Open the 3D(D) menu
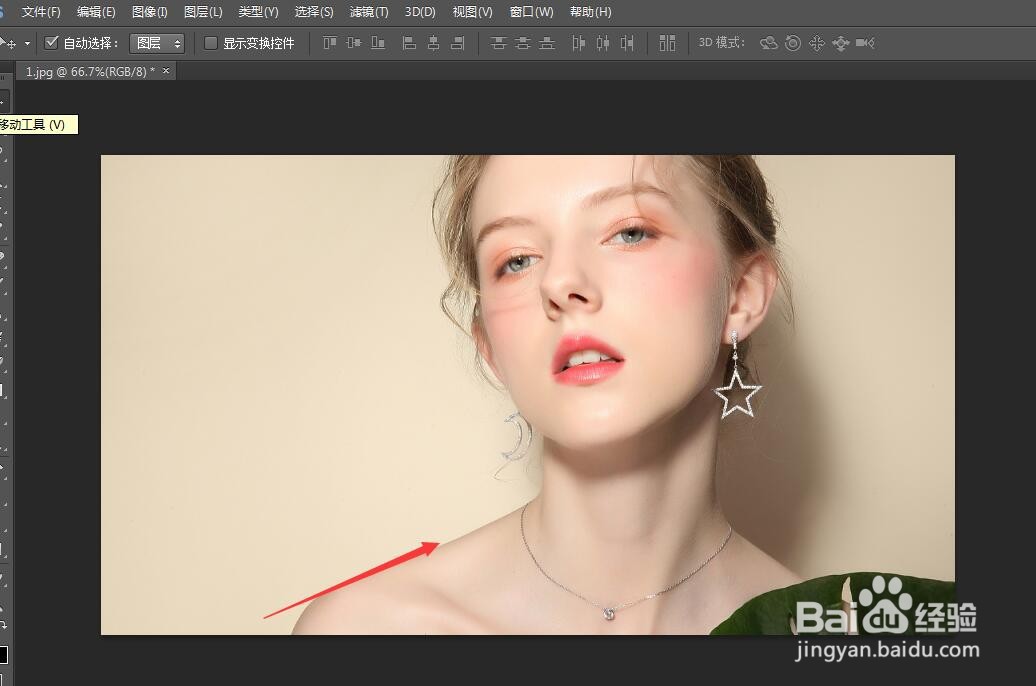Viewport: 1036px width, 686px height. pyautogui.click(x=420, y=12)
